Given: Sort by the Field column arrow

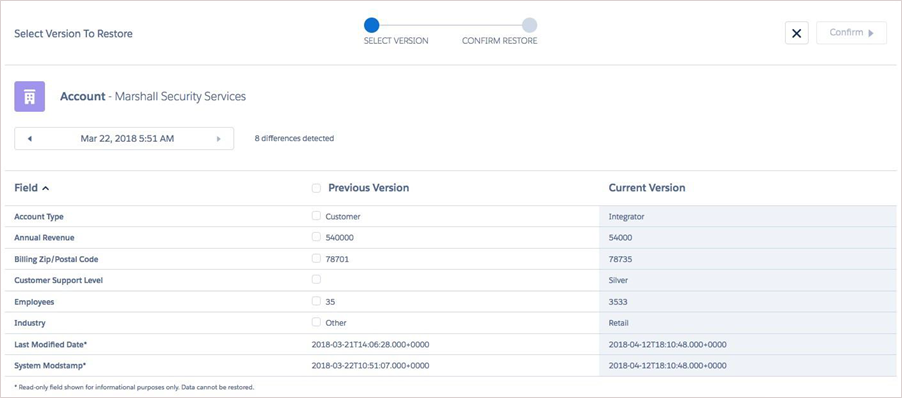Looking at the screenshot, I should pyautogui.click(x=45, y=188).
